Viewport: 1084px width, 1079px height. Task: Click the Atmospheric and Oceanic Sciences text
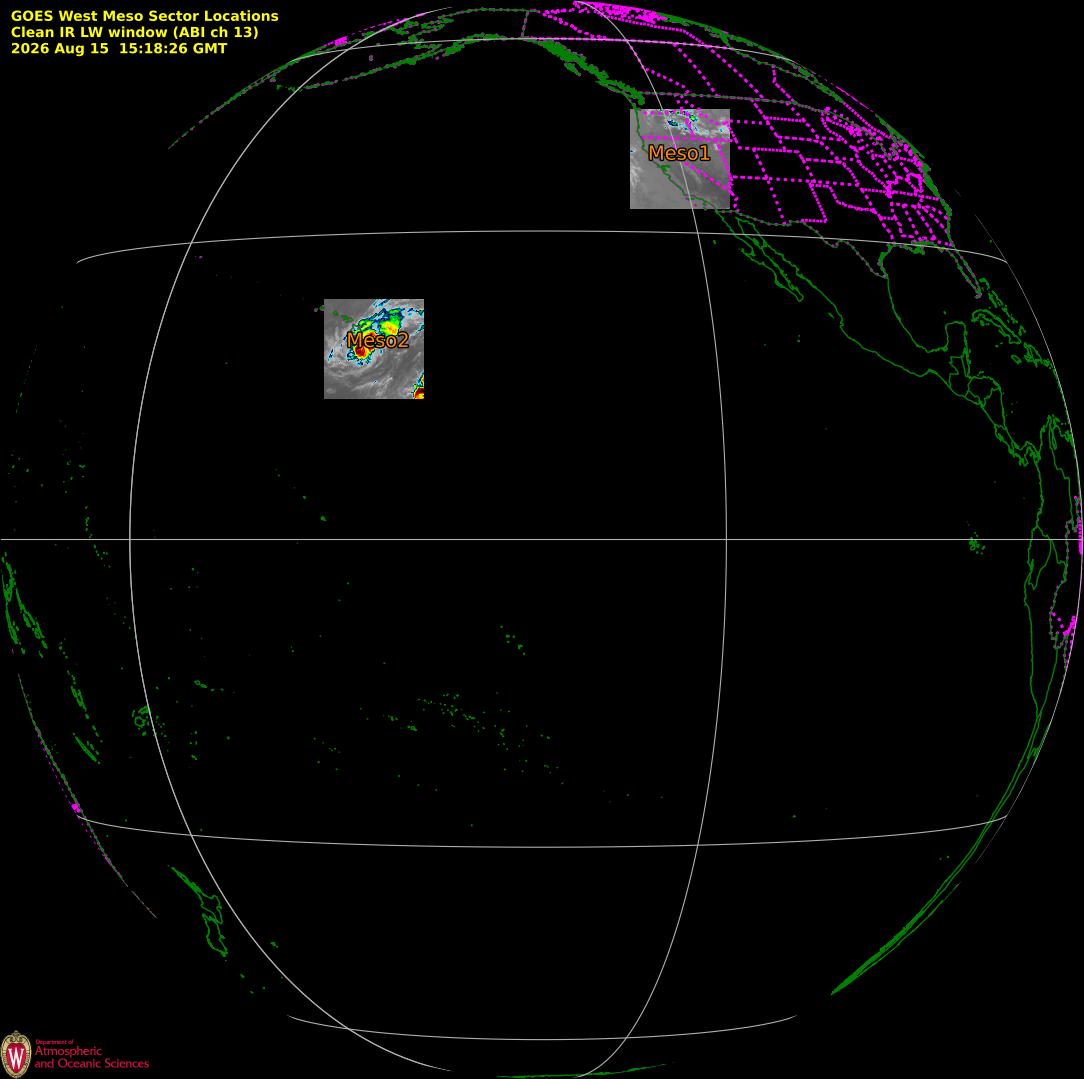click(x=91, y=1057)
